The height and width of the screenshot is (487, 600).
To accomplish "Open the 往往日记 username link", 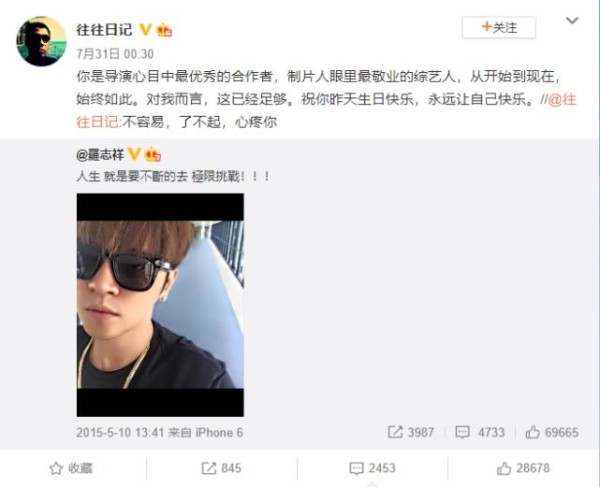I will tap(104, 29).
